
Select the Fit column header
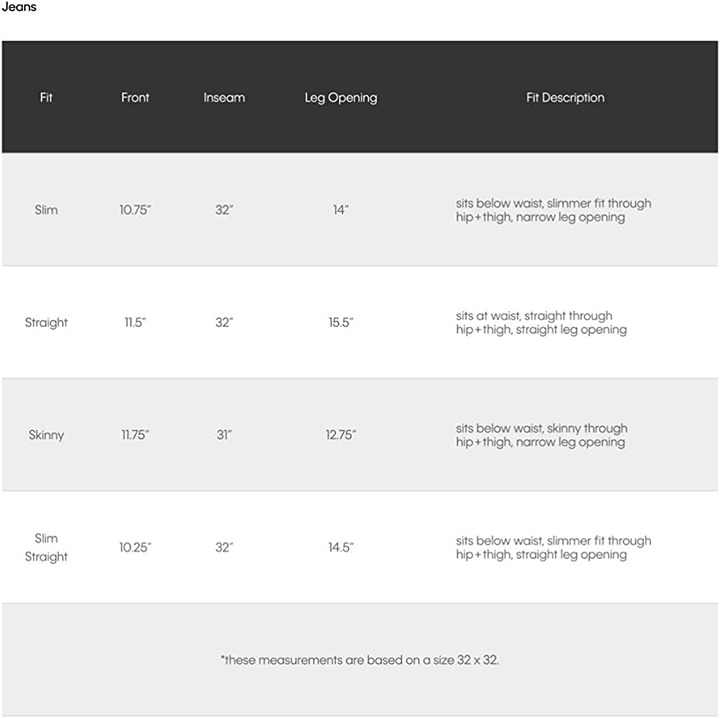pyautogui.click(x=46, y=97)
